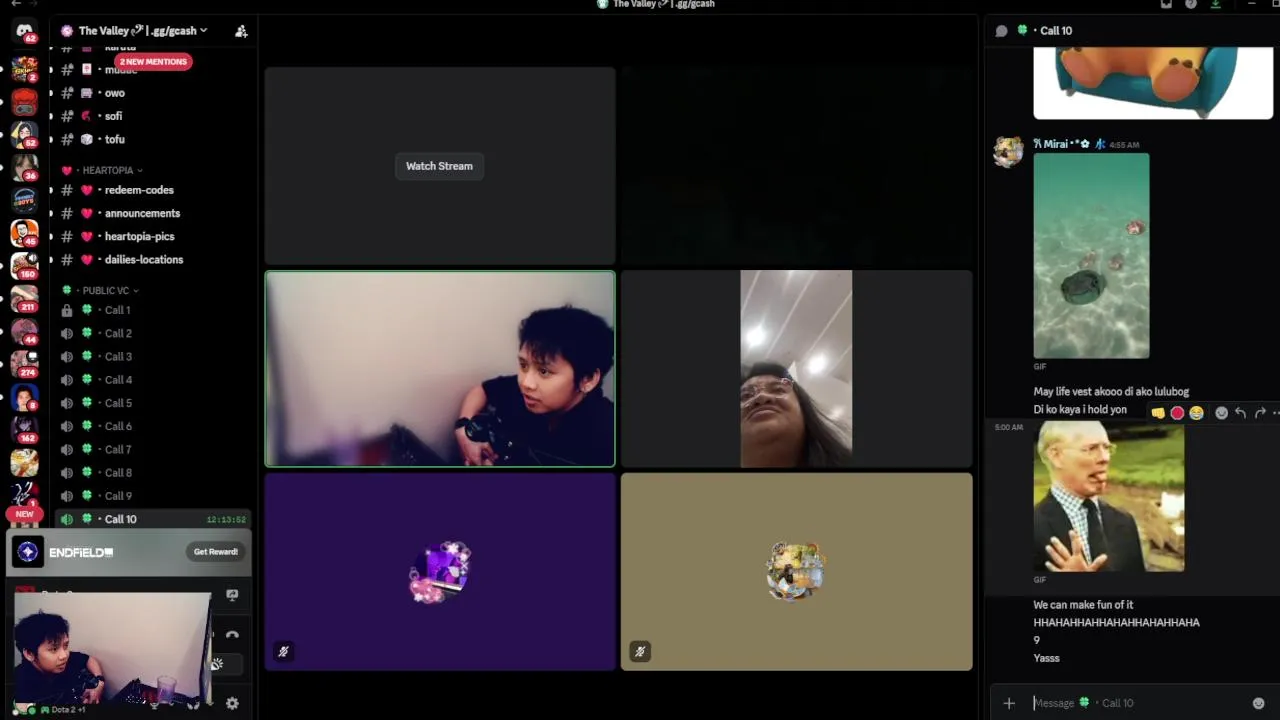Click muted mic icon on tan tile
This screenshot has width=1280, height=720.
[x=640, y=651]
